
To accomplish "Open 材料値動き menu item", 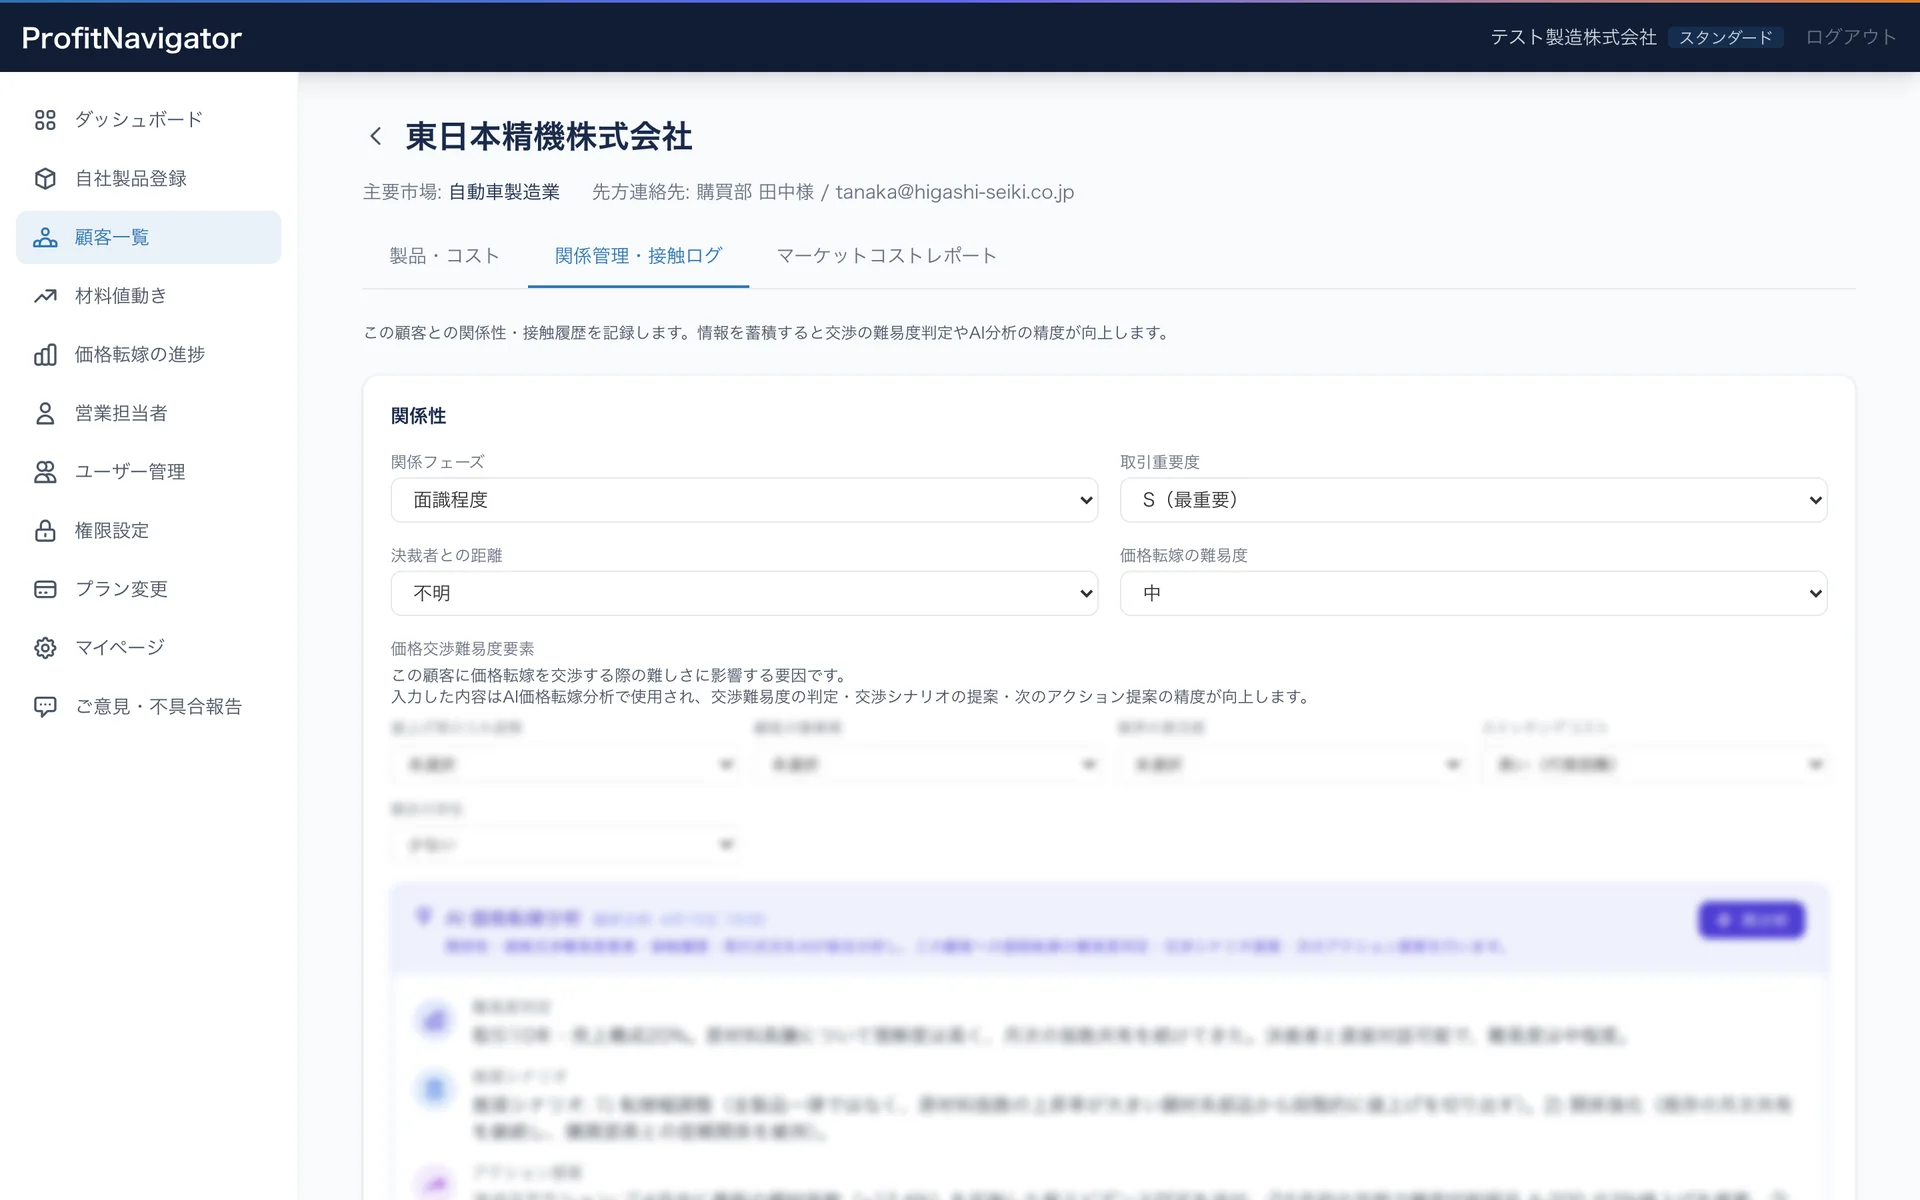I will (x=149, y=296).
